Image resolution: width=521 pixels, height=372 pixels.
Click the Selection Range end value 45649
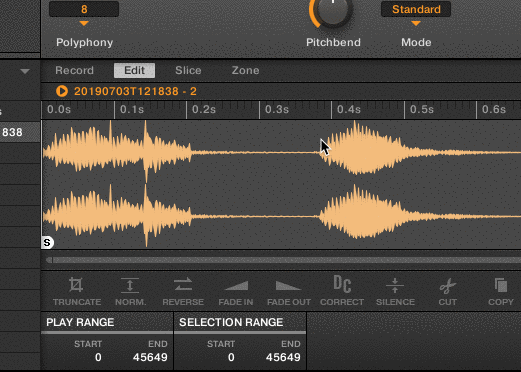283,357
